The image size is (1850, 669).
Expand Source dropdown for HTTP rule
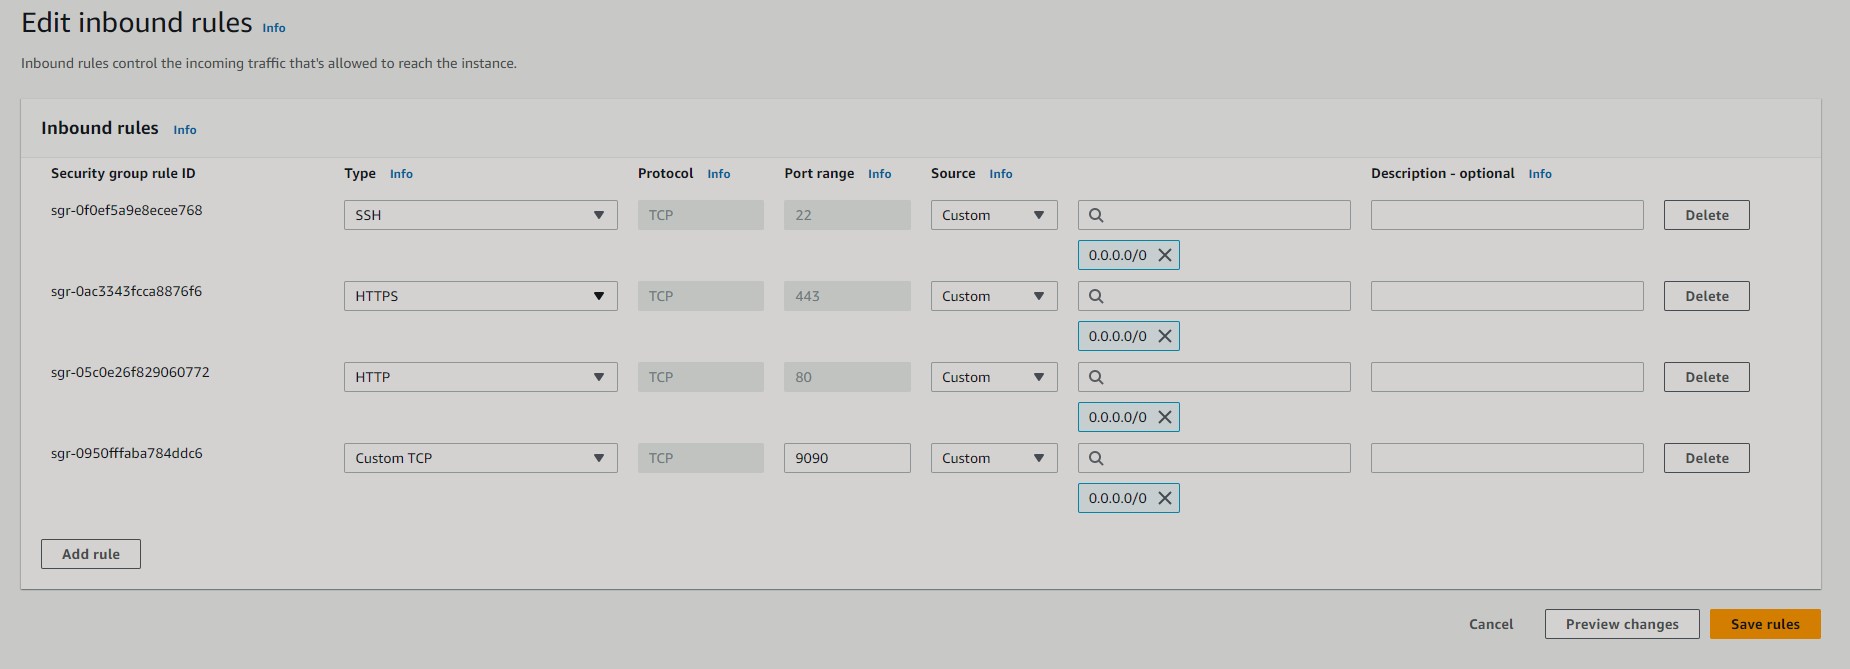click(993, 377)
